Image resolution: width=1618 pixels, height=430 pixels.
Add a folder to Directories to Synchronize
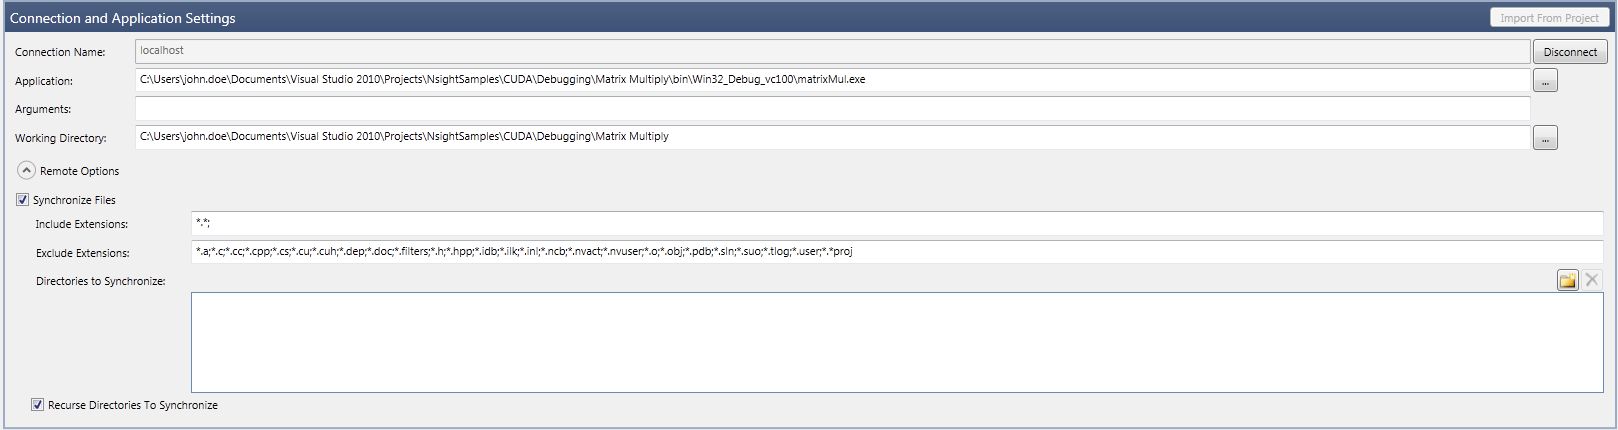(x=1567, y=280)
